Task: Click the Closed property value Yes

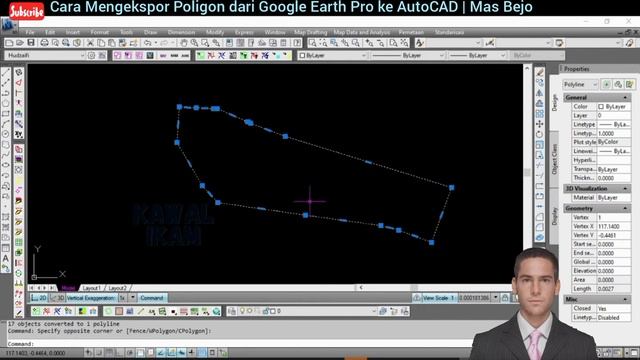Action: (614, 309)
